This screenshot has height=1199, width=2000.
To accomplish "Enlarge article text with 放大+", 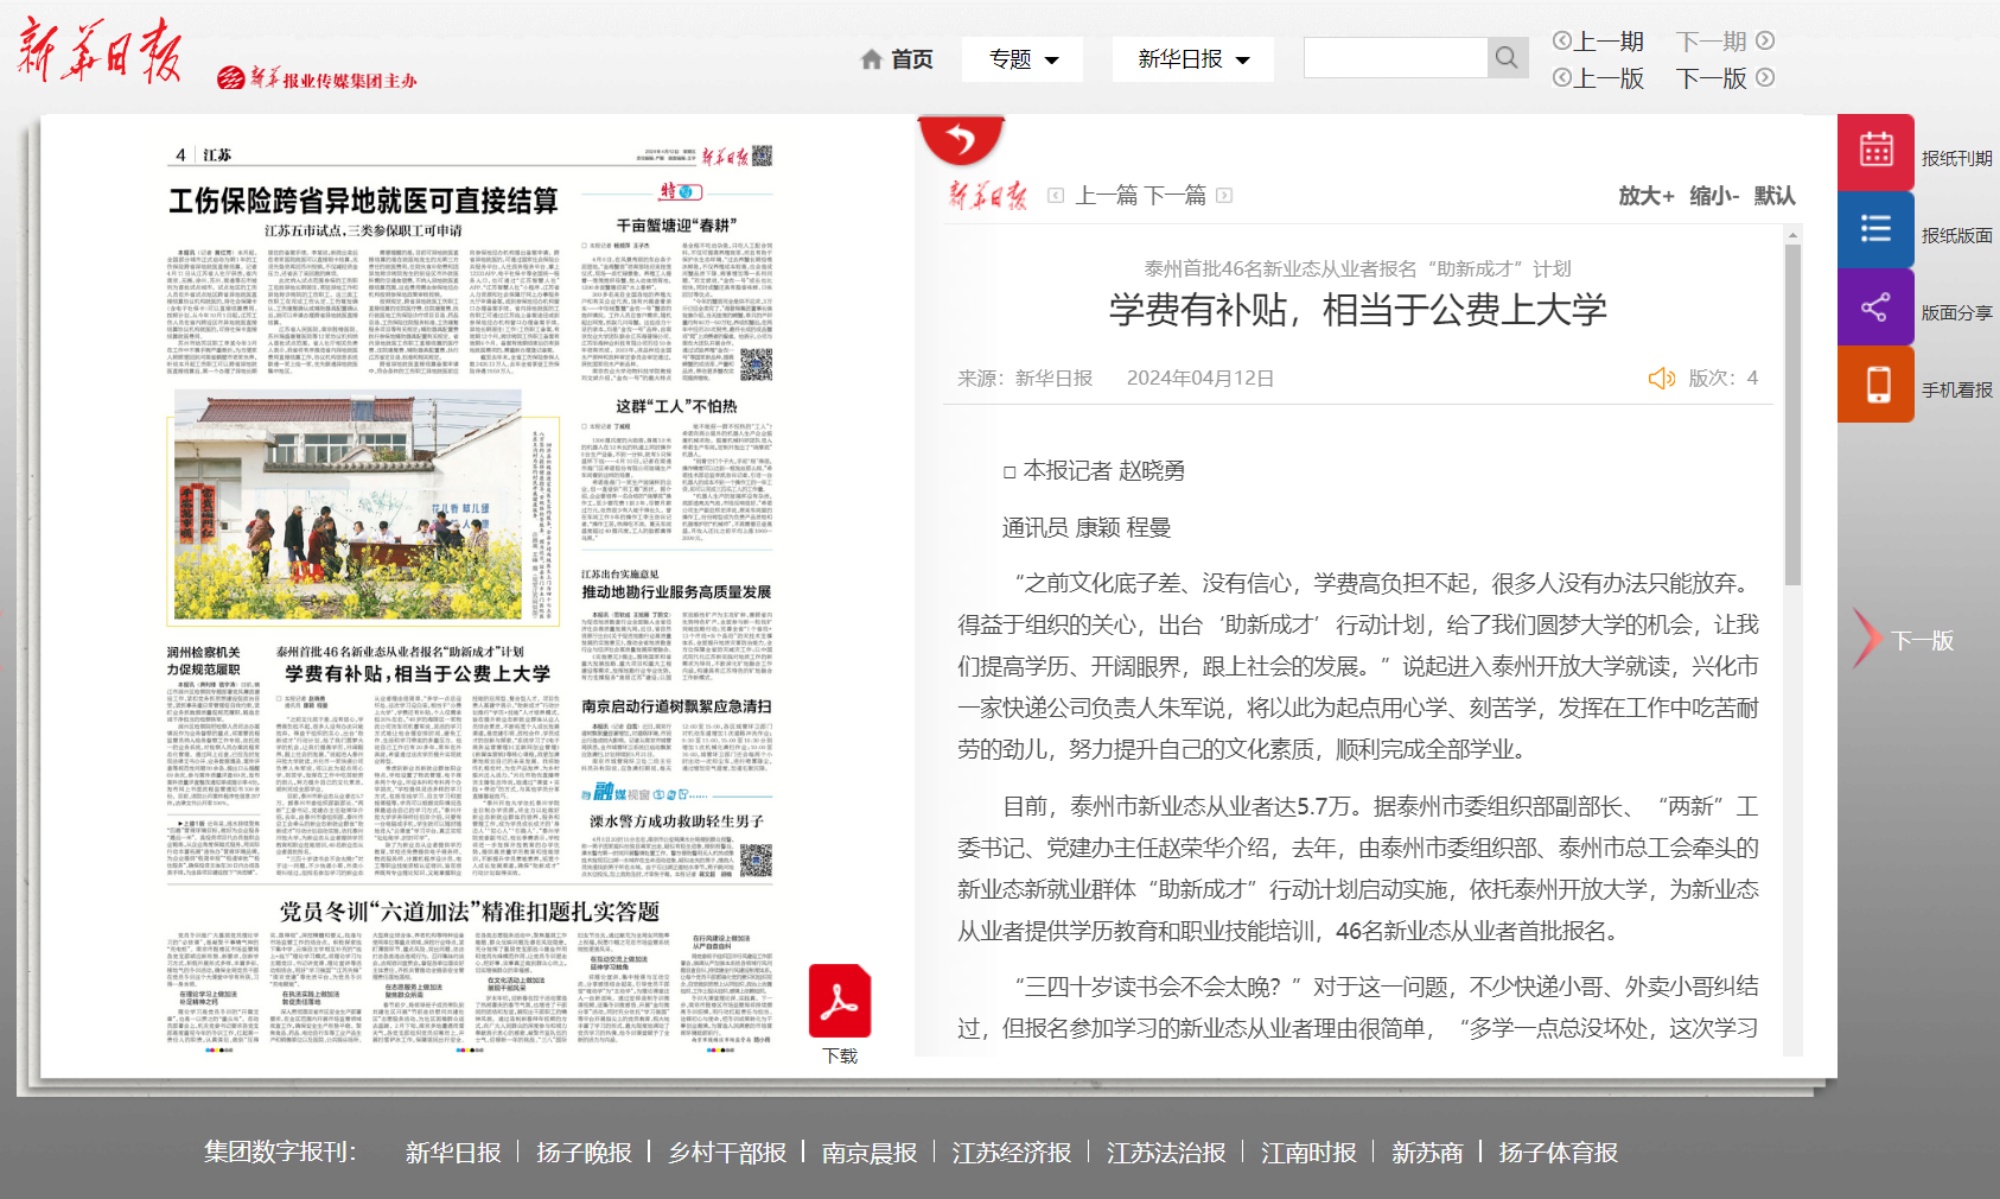I will (x=1645, y=196).
